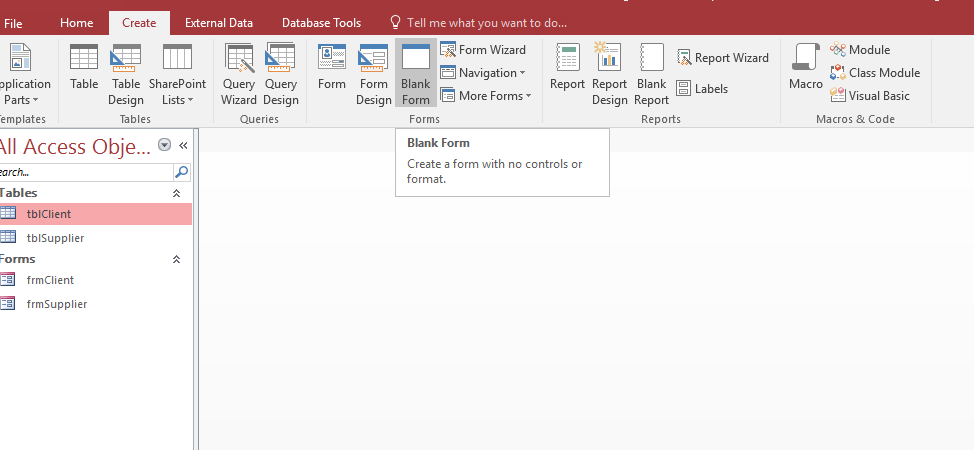This screenshot has height=450, width=974.
Task: Select the Create ribbon tab
Action: pos(139,23)
